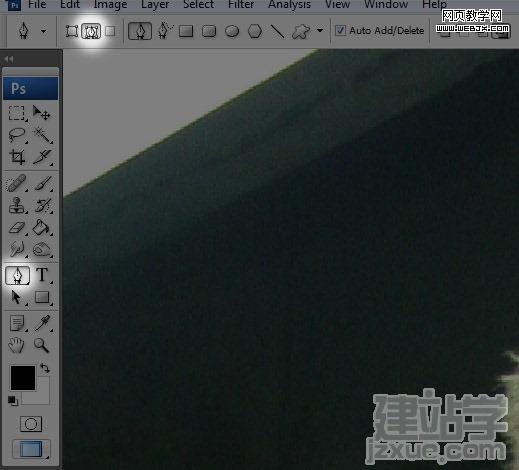Open the Filter menu
Screen dimensions: 519x470
(241, 5)
